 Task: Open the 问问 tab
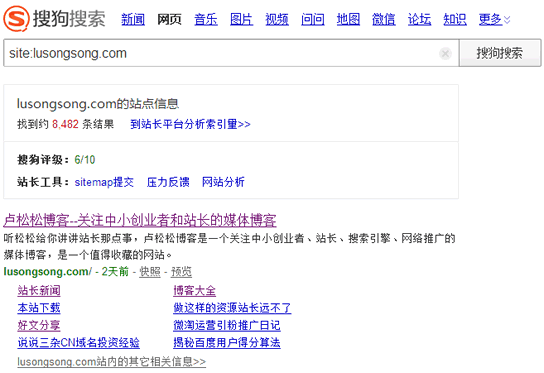pos(313,19)
